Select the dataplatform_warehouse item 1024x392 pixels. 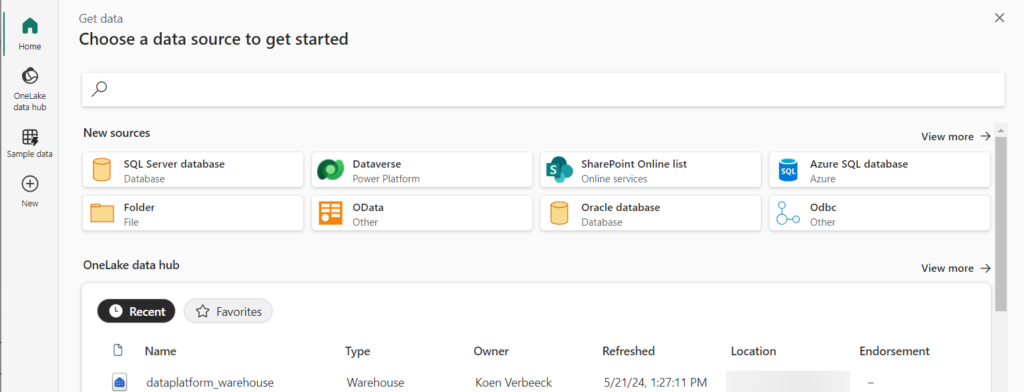(x=210, y=383)
